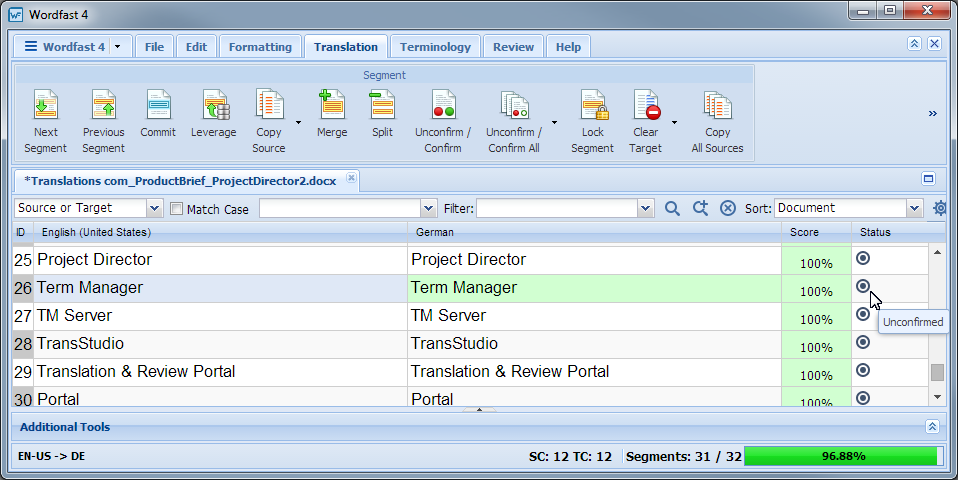Toggle the Match Case checkbox
This screenshot has height=480, width=958.
(x=177, y=208)
